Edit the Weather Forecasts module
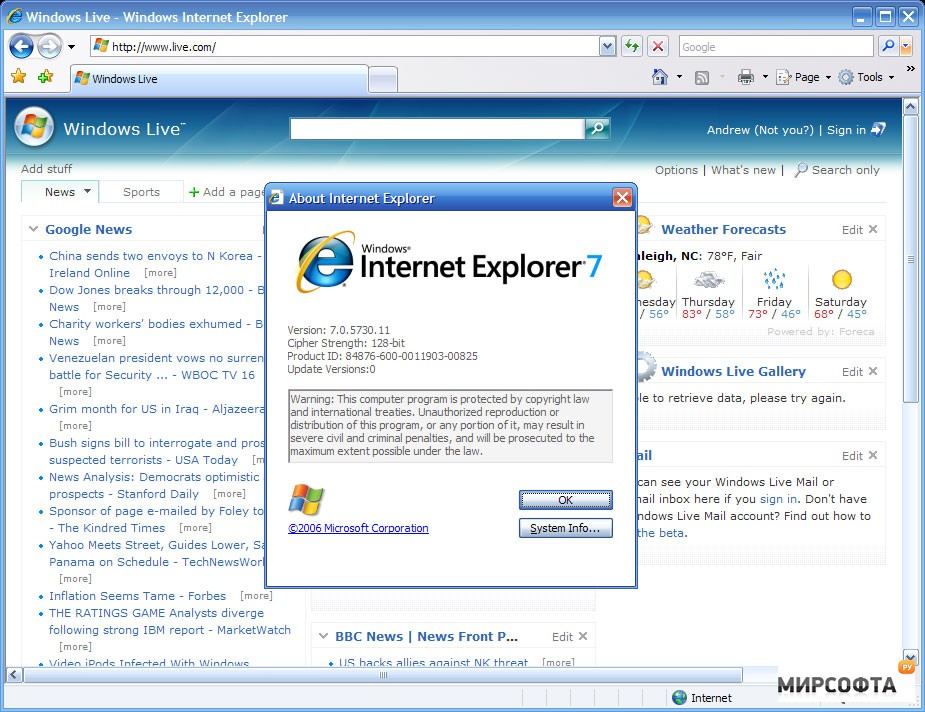The image size is (925, 712). (852, 229)
